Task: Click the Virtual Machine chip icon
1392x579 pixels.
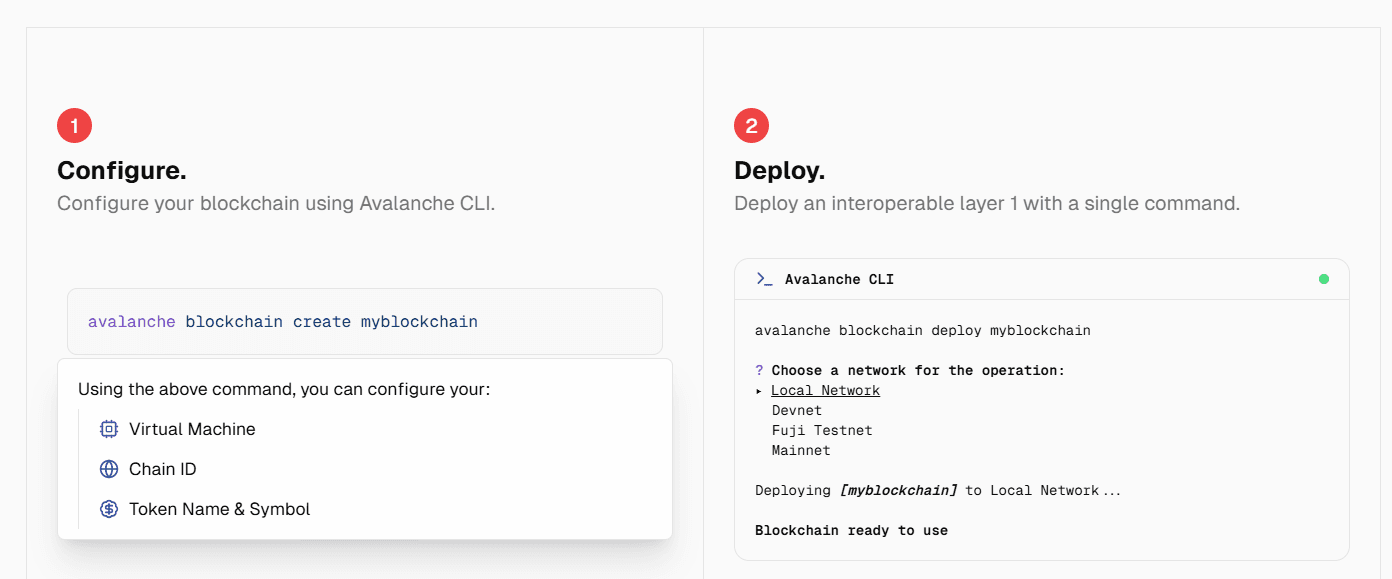Action: click(x=109, y=429)
